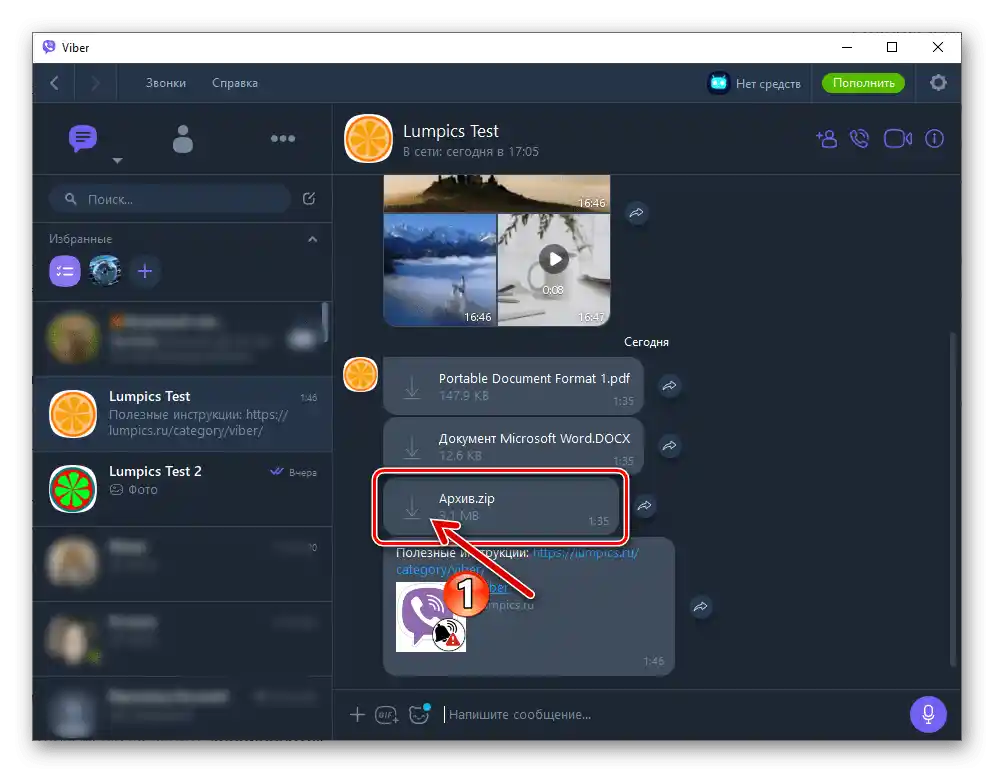
Task: Click the green Пополнить button
Action: point(862,83)
